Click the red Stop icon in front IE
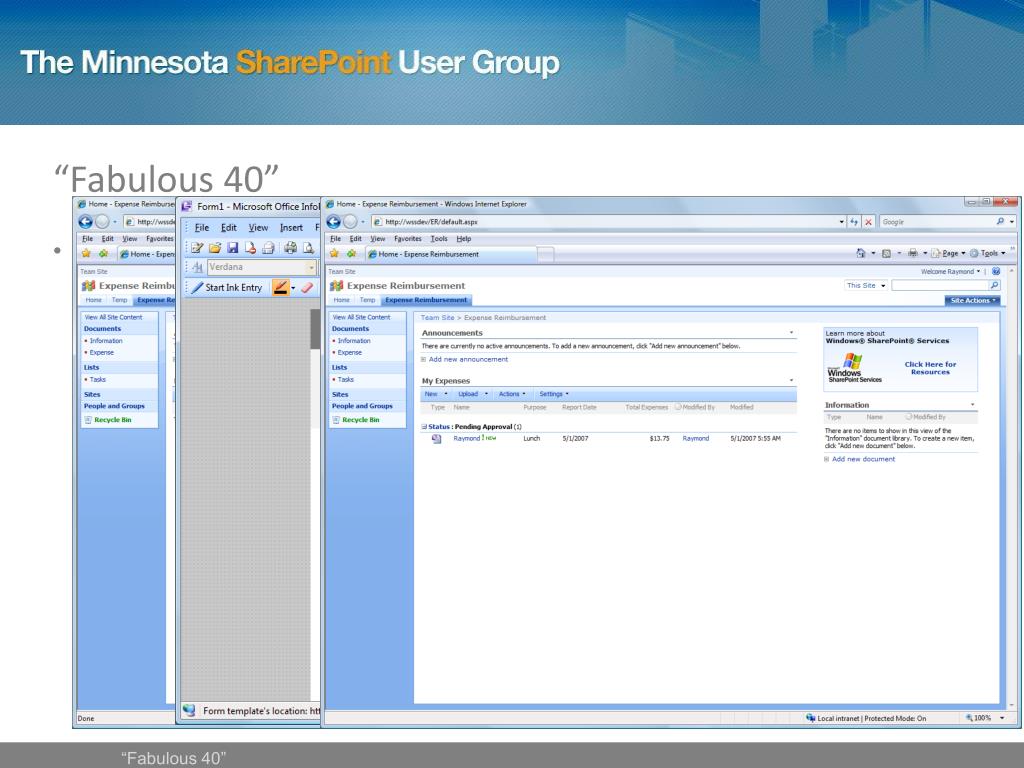The image size is (1024, 768). click(869, 222)
